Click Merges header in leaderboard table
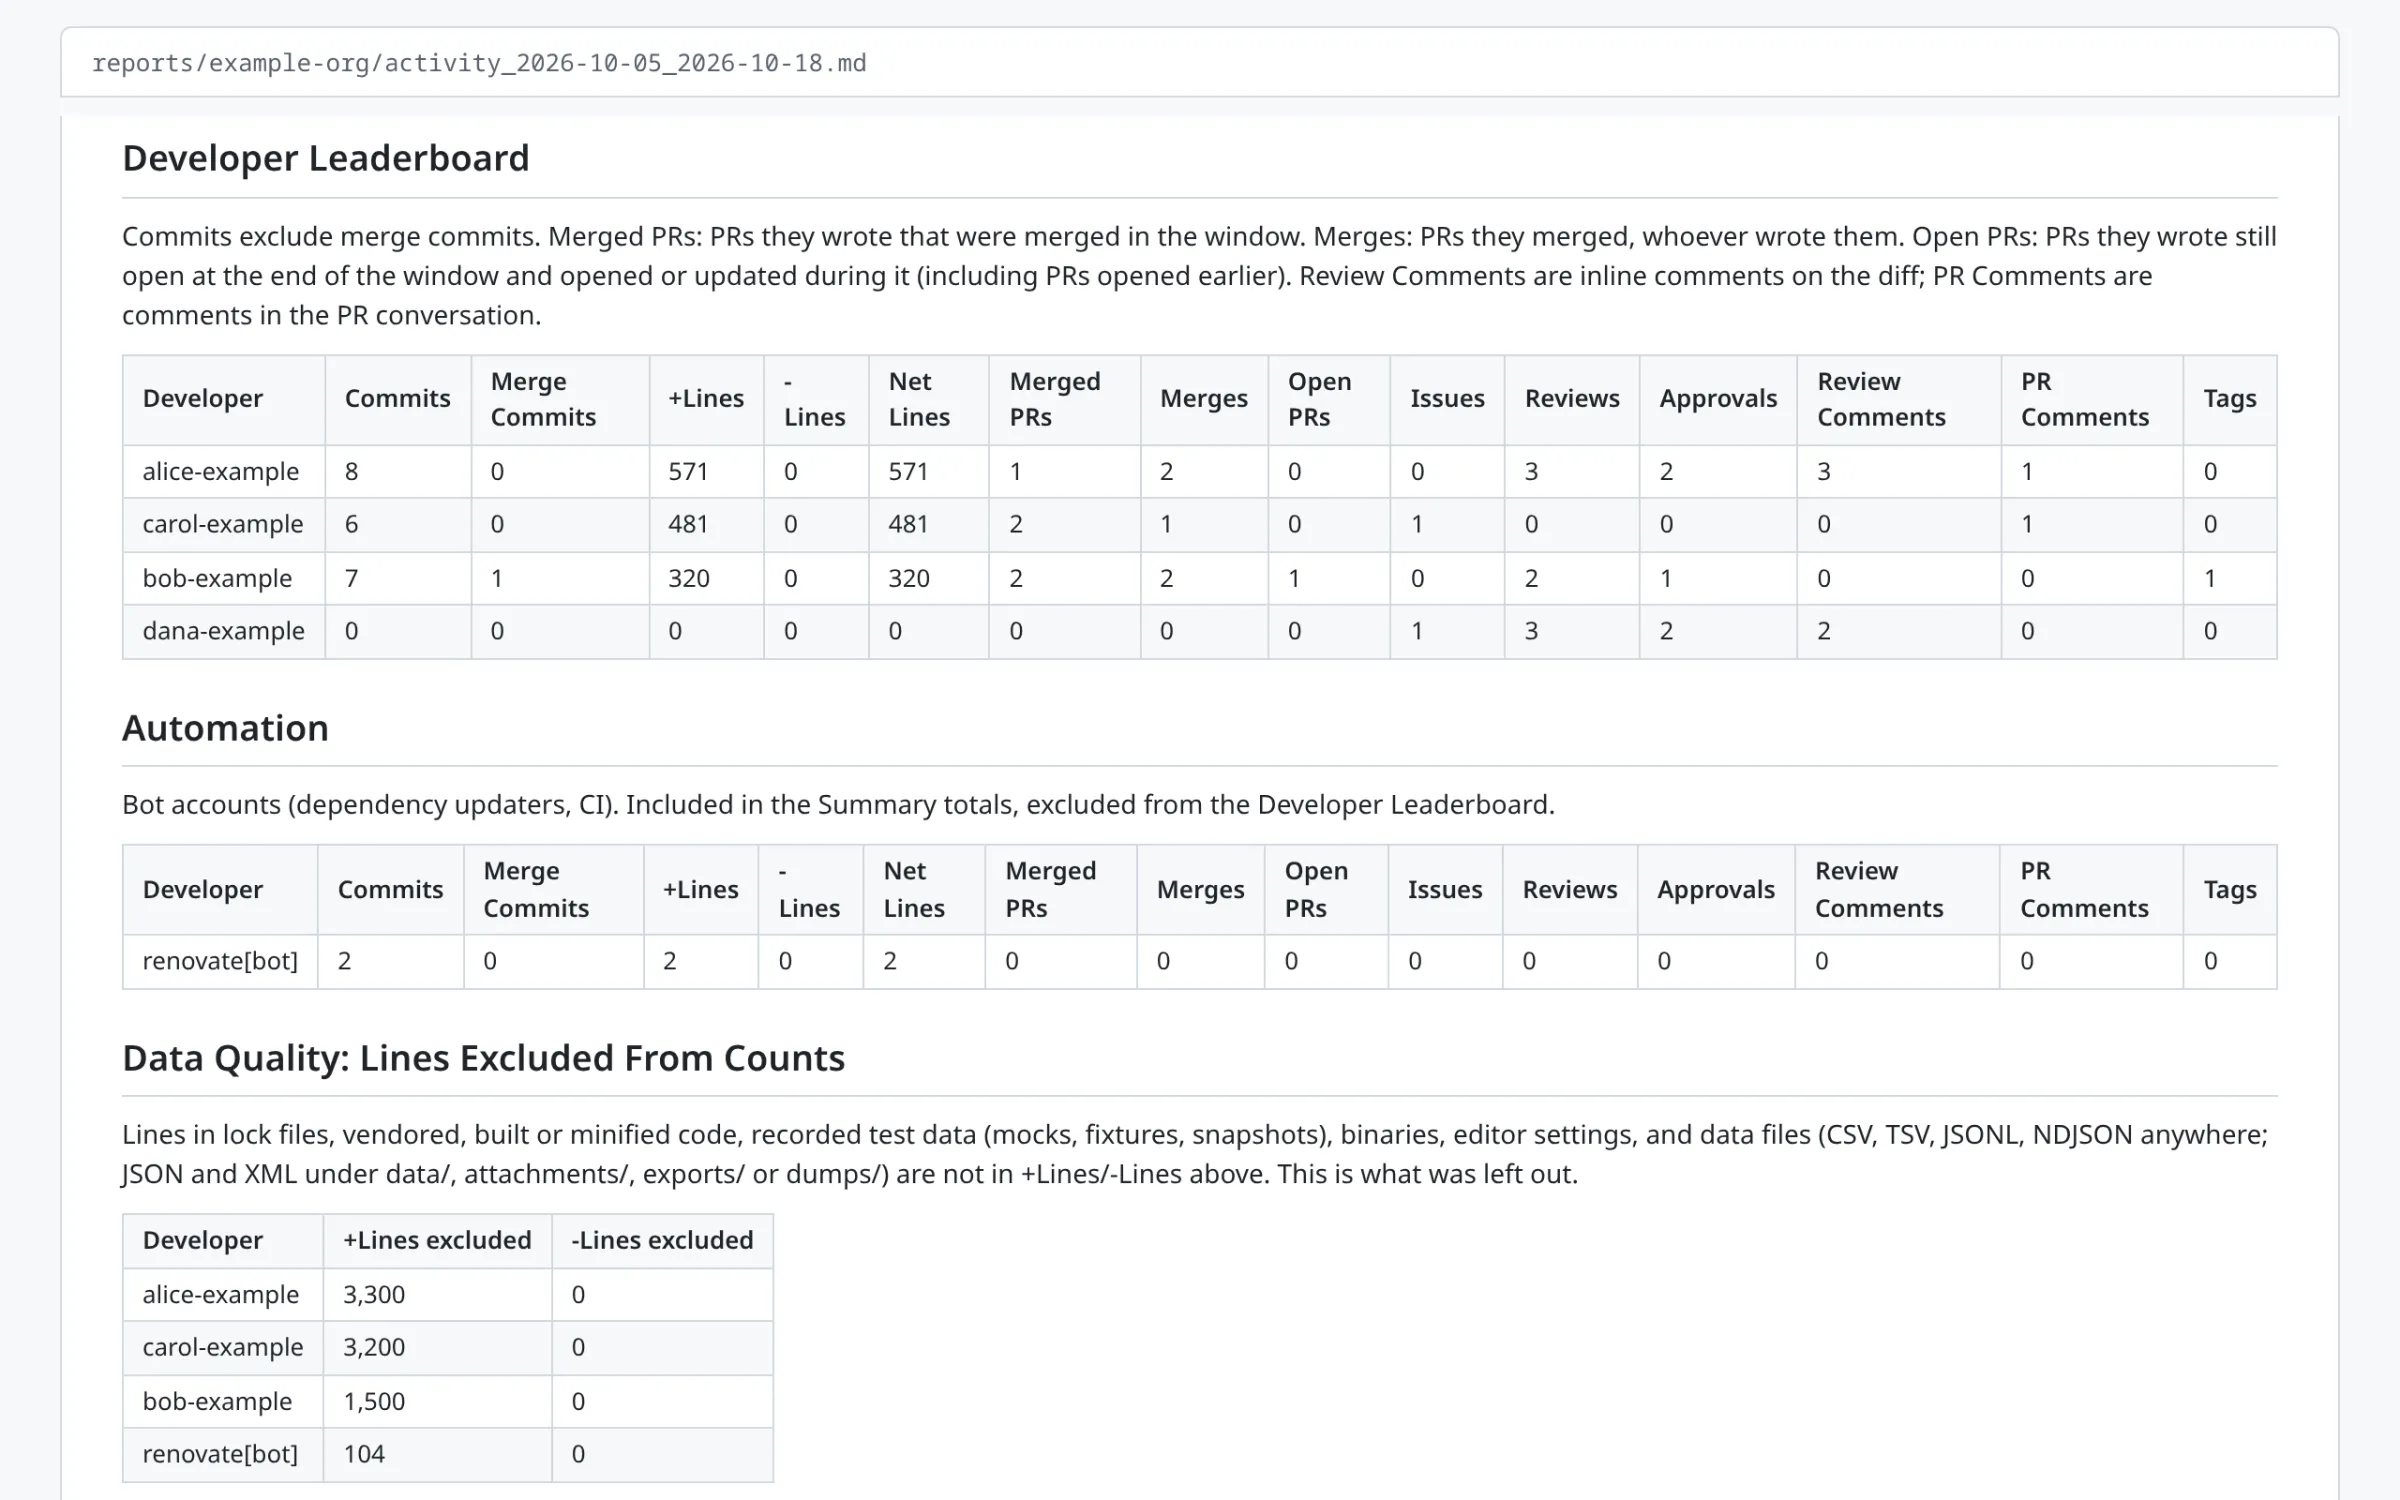Screen dimensions: 2400x1500 tap(1204, 398)
